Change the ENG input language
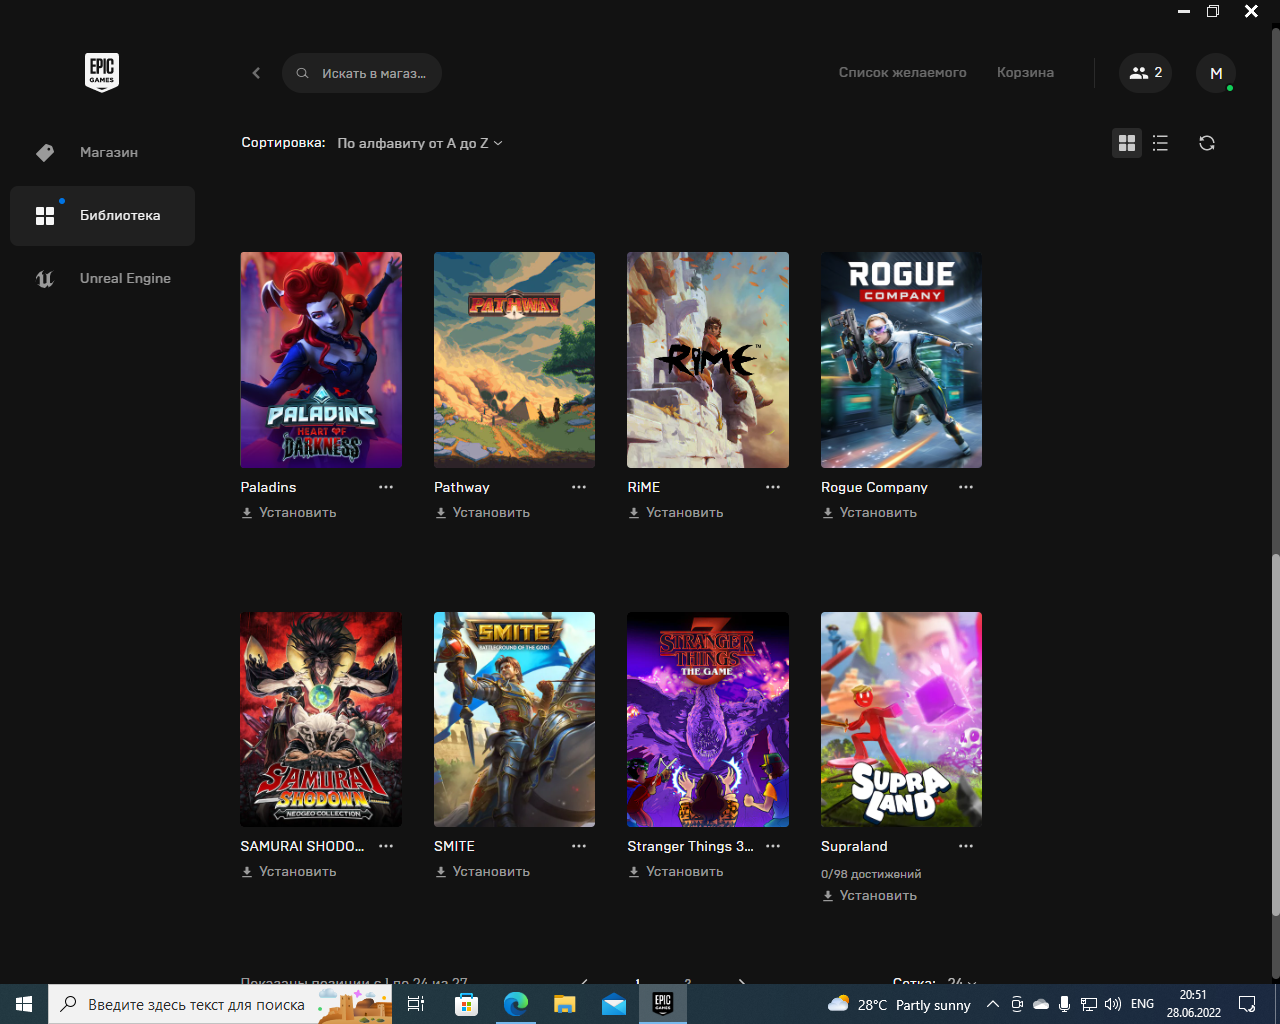Viewport: 1280px width, 1024px height. pos(1142,1004)
